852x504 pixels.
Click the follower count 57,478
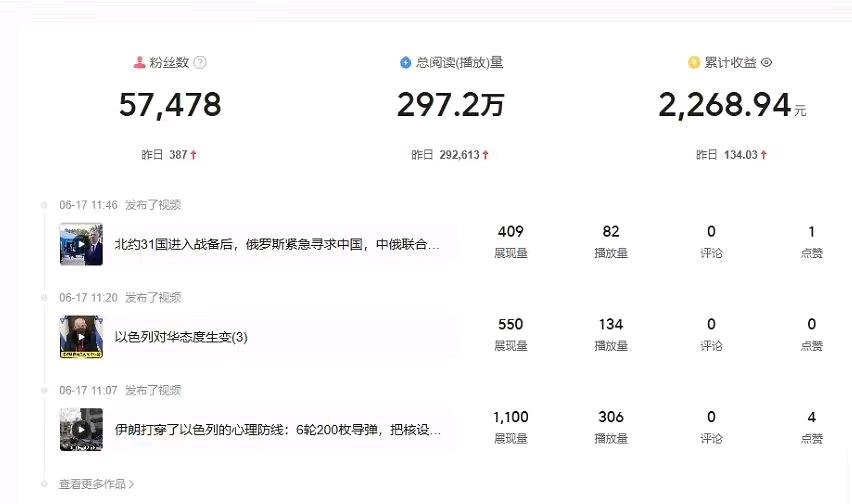coord(170,105)
